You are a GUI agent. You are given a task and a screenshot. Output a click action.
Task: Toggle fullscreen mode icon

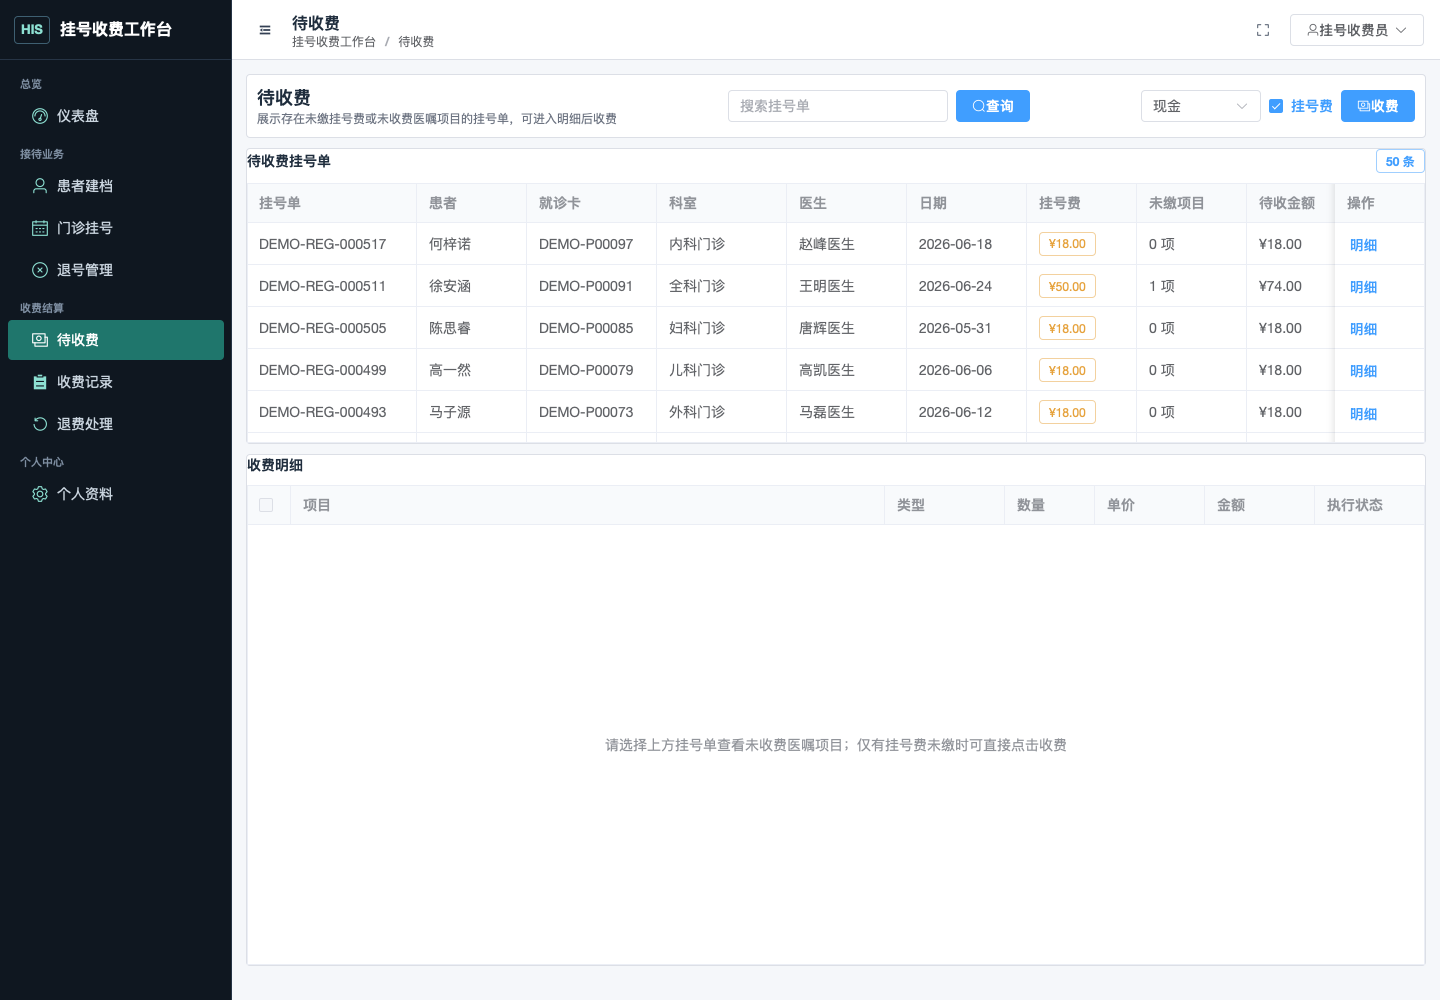point(1263,30)
